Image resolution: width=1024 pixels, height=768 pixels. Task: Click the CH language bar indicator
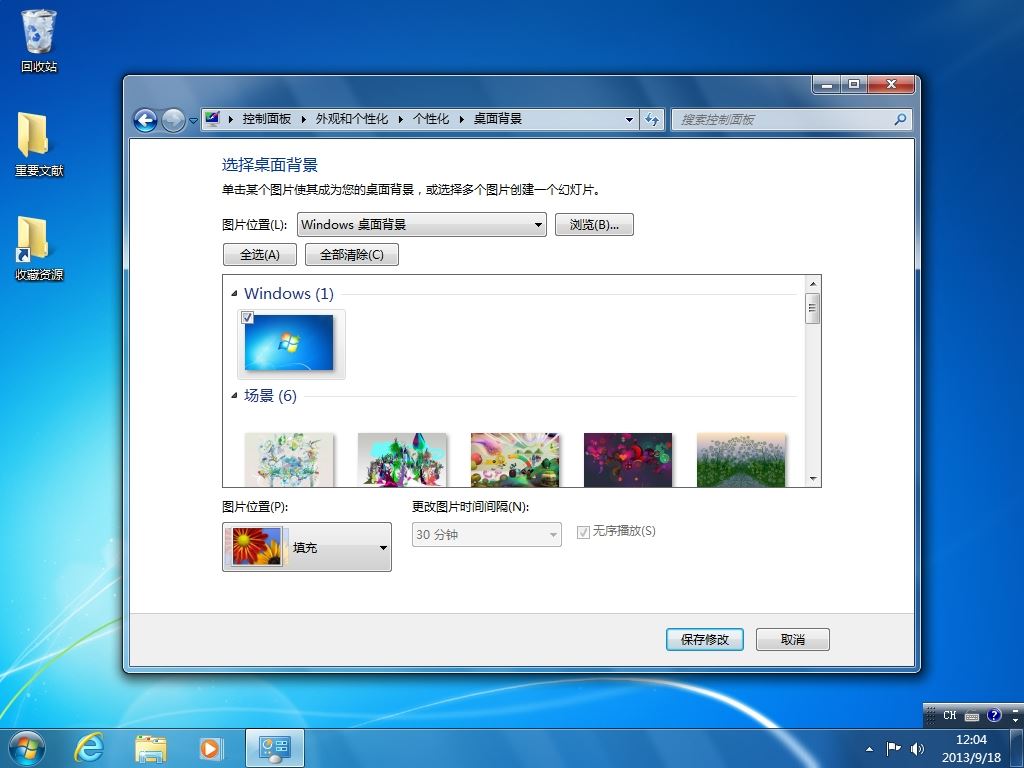pos(950,715)
